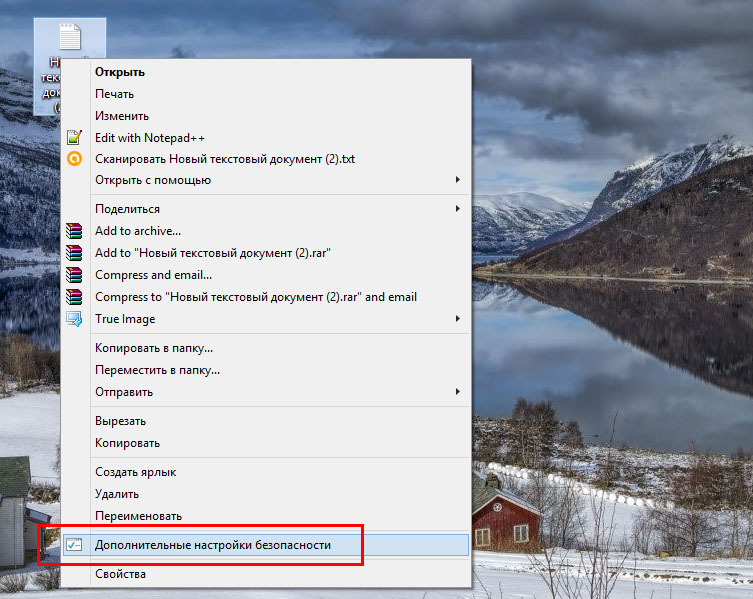
Task: Select the text document icon on desktop
Action: [70, 37]
